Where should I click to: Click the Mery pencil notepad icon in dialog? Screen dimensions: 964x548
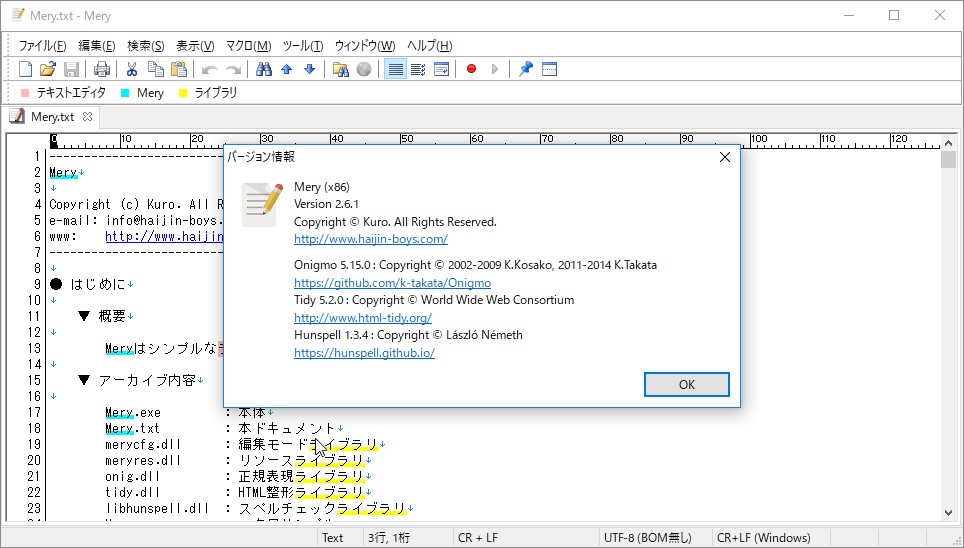point(262,205)
